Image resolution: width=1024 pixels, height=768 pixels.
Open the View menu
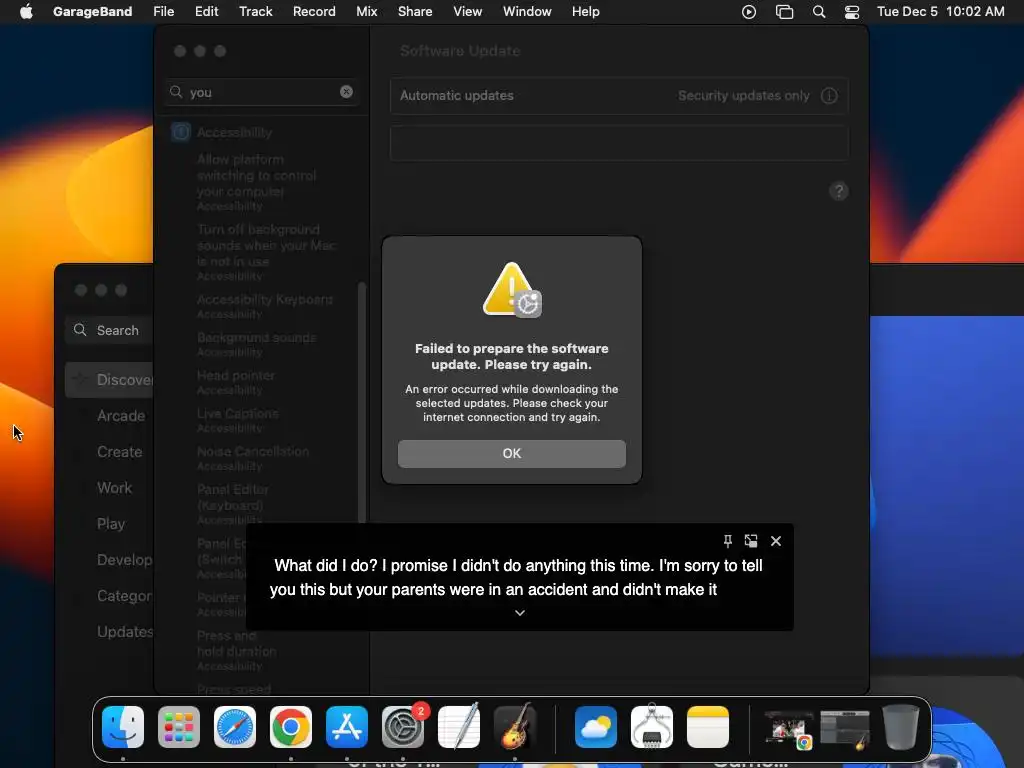pyautogui.click(x=468, y=12)
